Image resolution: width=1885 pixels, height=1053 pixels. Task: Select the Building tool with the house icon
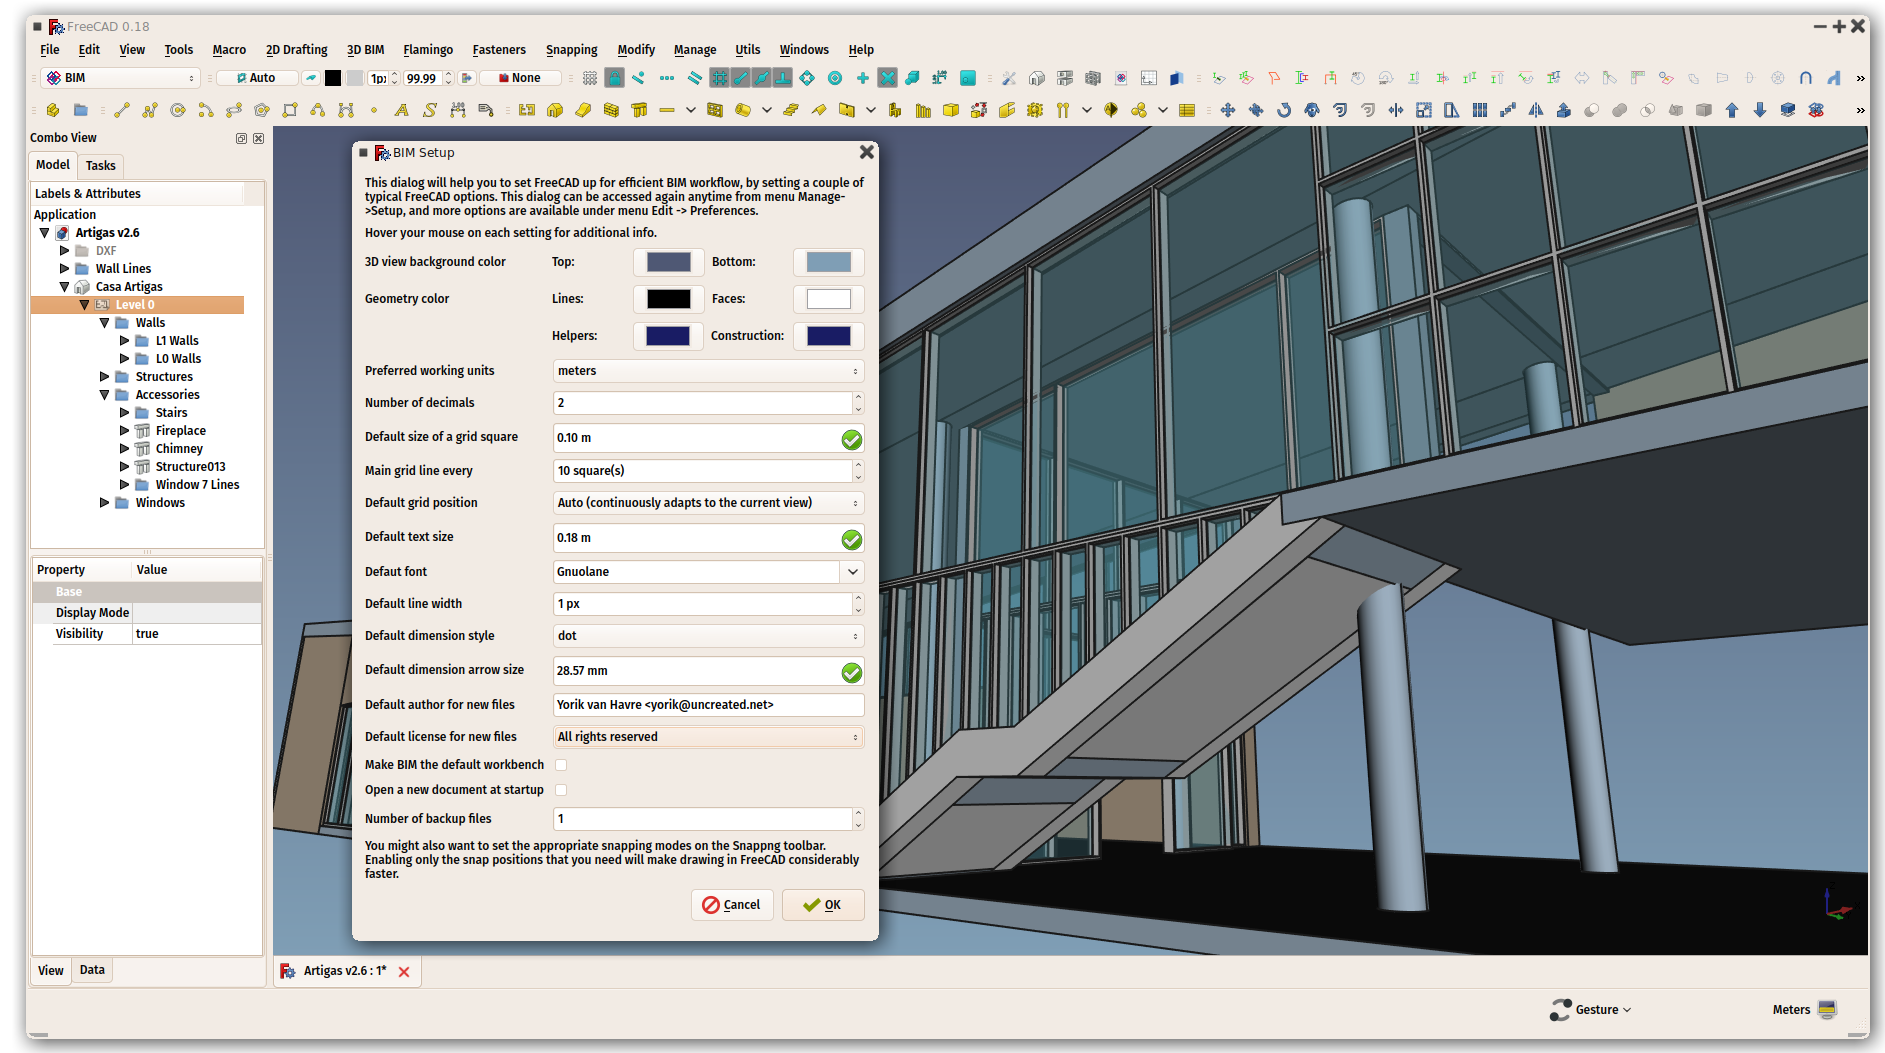[556, 110]
